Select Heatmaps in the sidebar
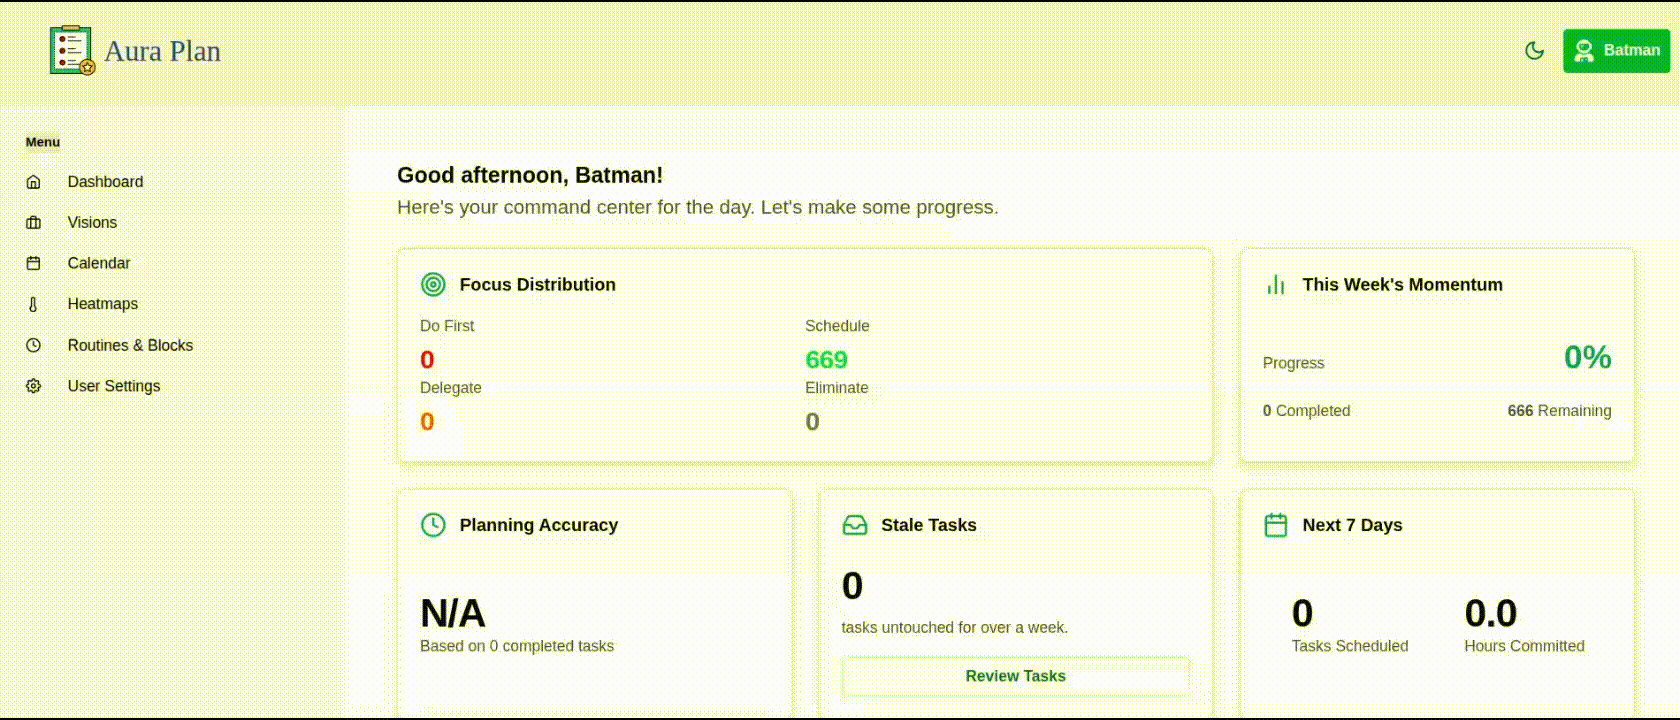Viewport: 1680px width, 720px height. pos(103,304)
